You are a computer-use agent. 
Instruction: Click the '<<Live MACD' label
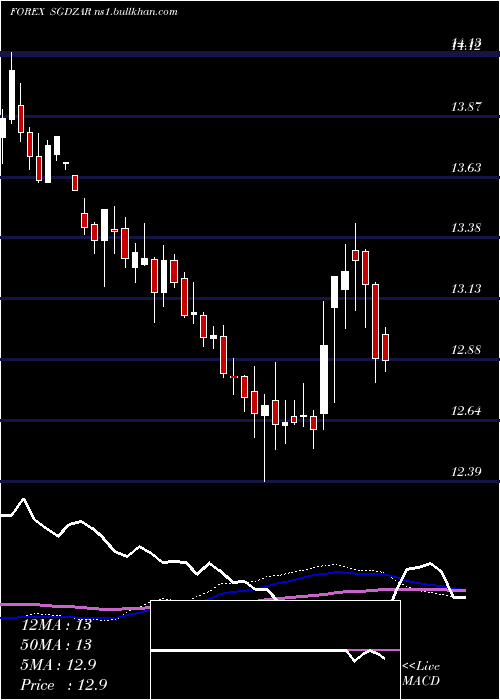pyautogui.click(x=421, y=674)
